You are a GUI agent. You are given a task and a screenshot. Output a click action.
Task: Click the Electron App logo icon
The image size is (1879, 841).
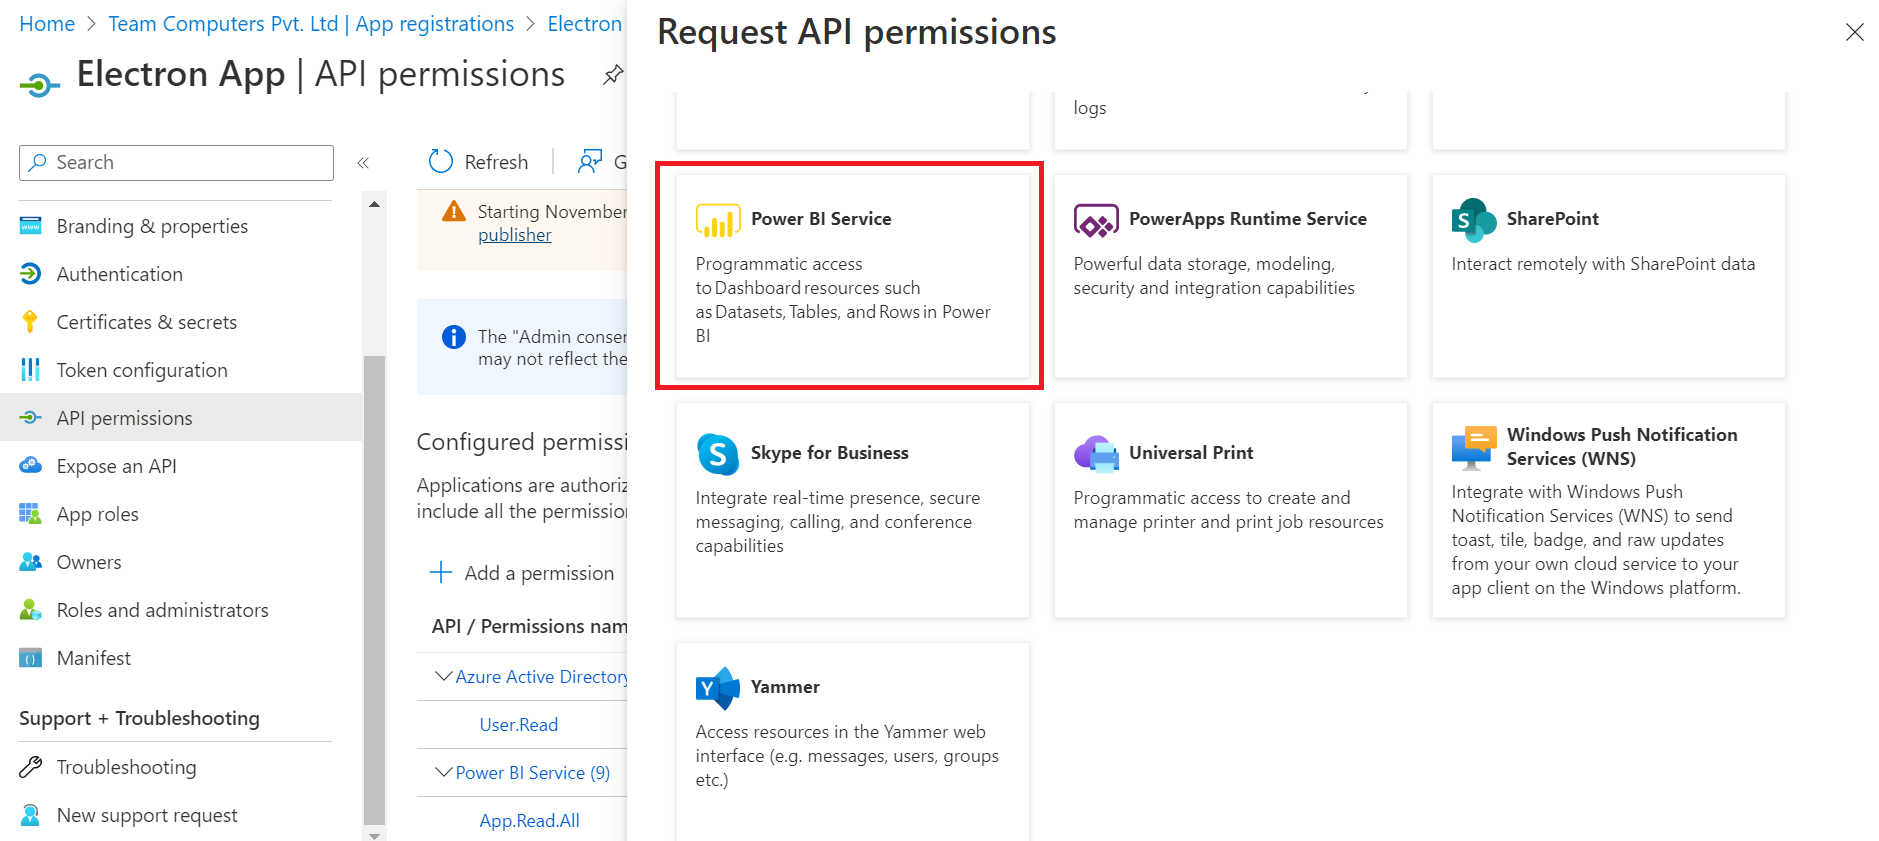(39, 85)
